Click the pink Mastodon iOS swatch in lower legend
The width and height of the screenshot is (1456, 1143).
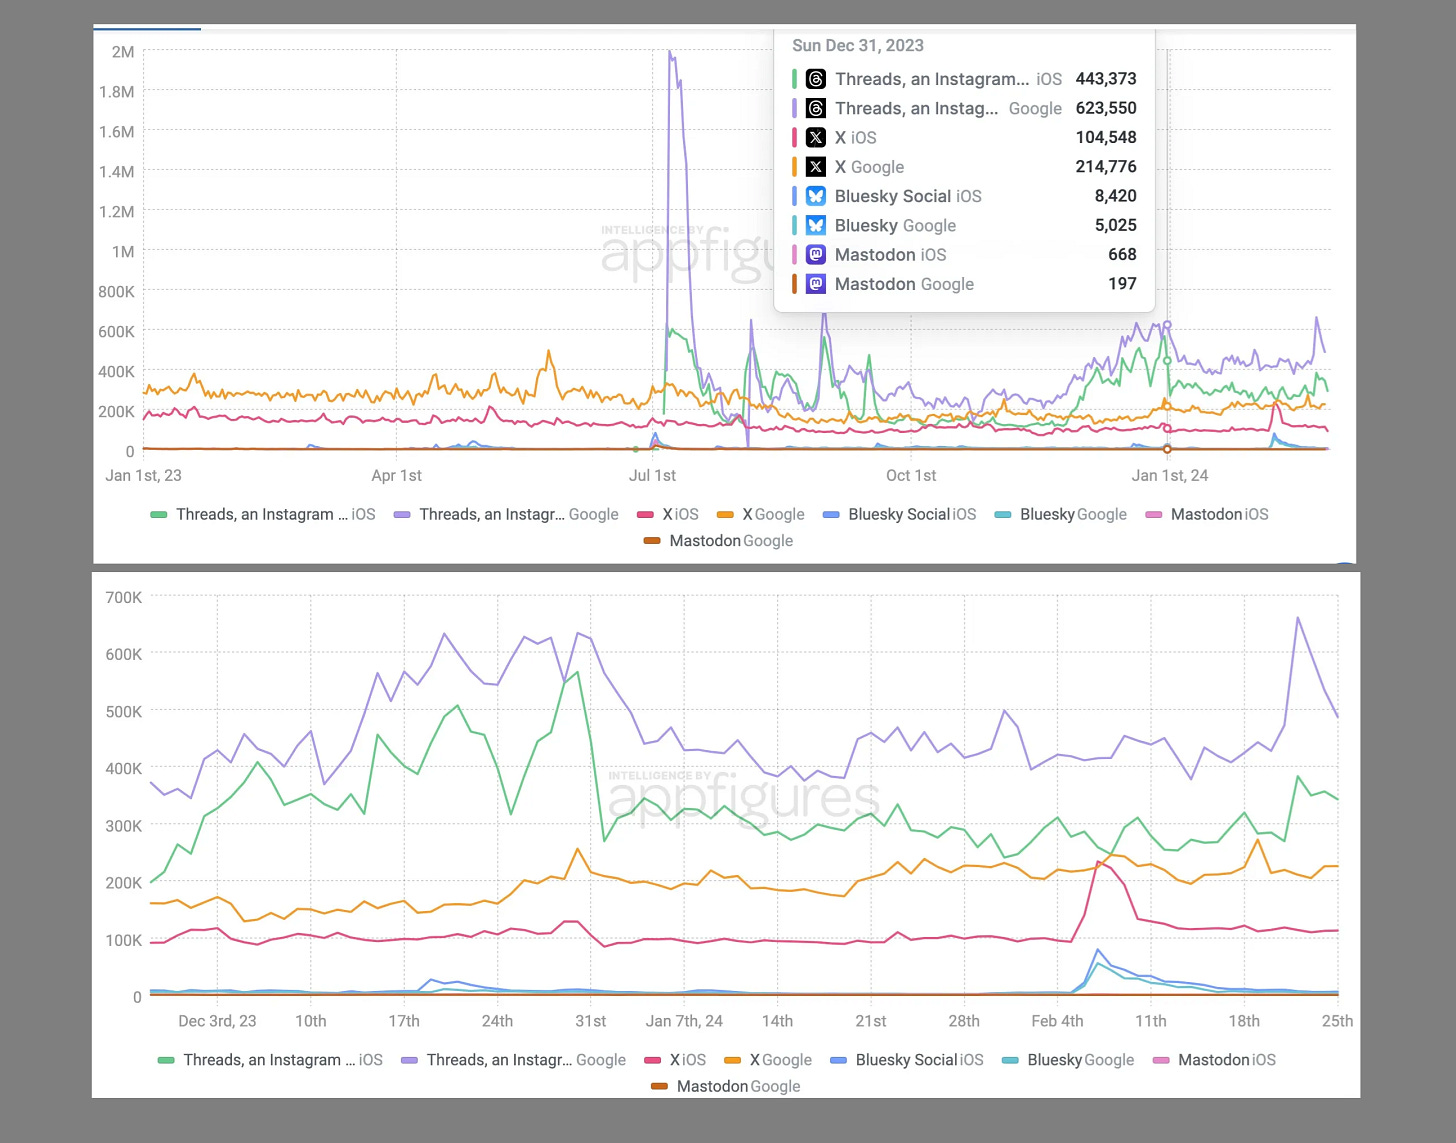[x=1161, y=1060]
